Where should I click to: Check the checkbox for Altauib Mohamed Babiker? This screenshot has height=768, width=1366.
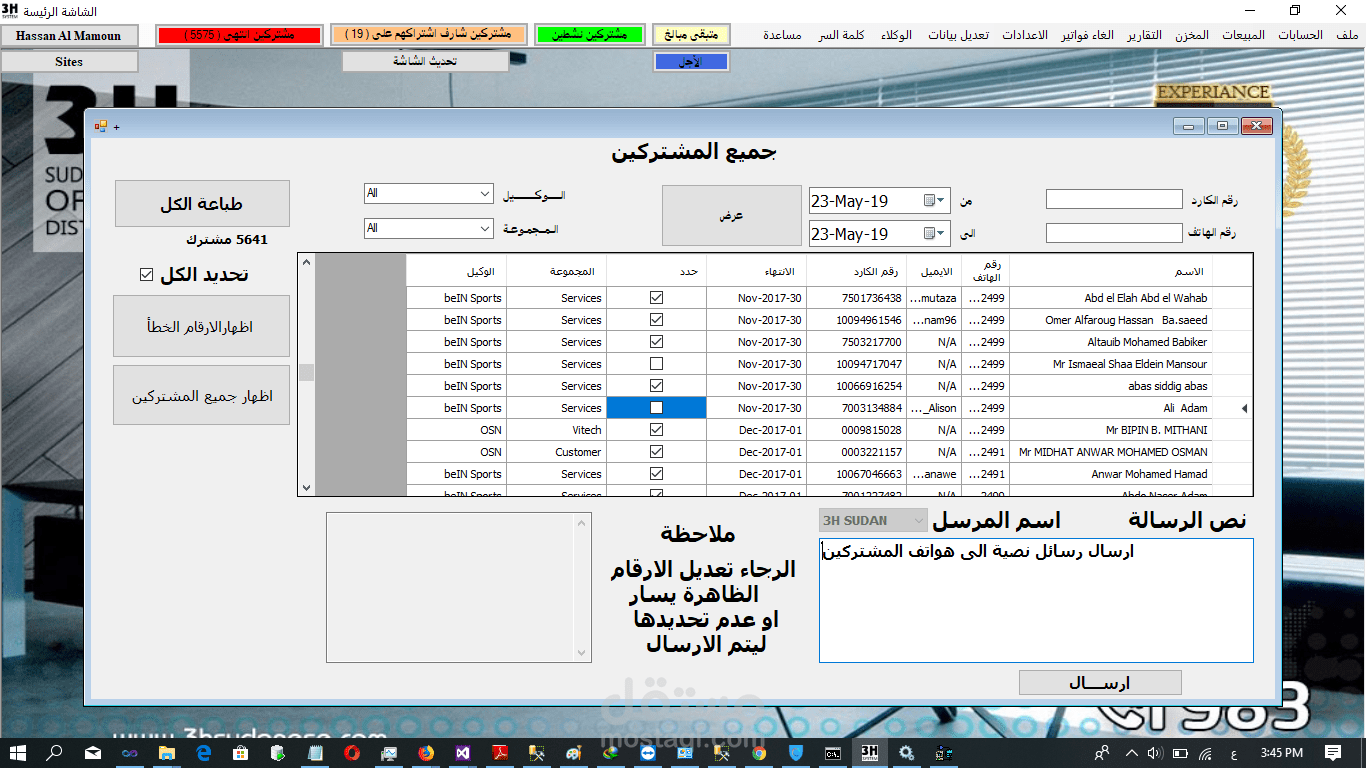click(x=656, y=342)
